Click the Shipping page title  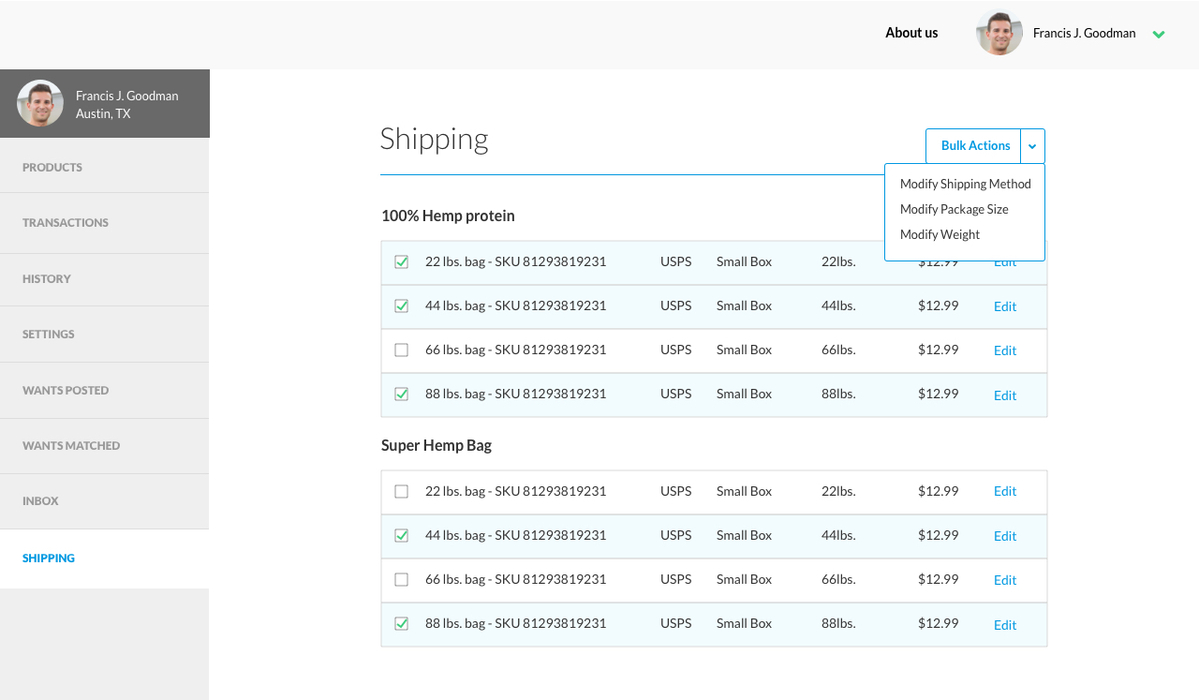tap(434, 140)
